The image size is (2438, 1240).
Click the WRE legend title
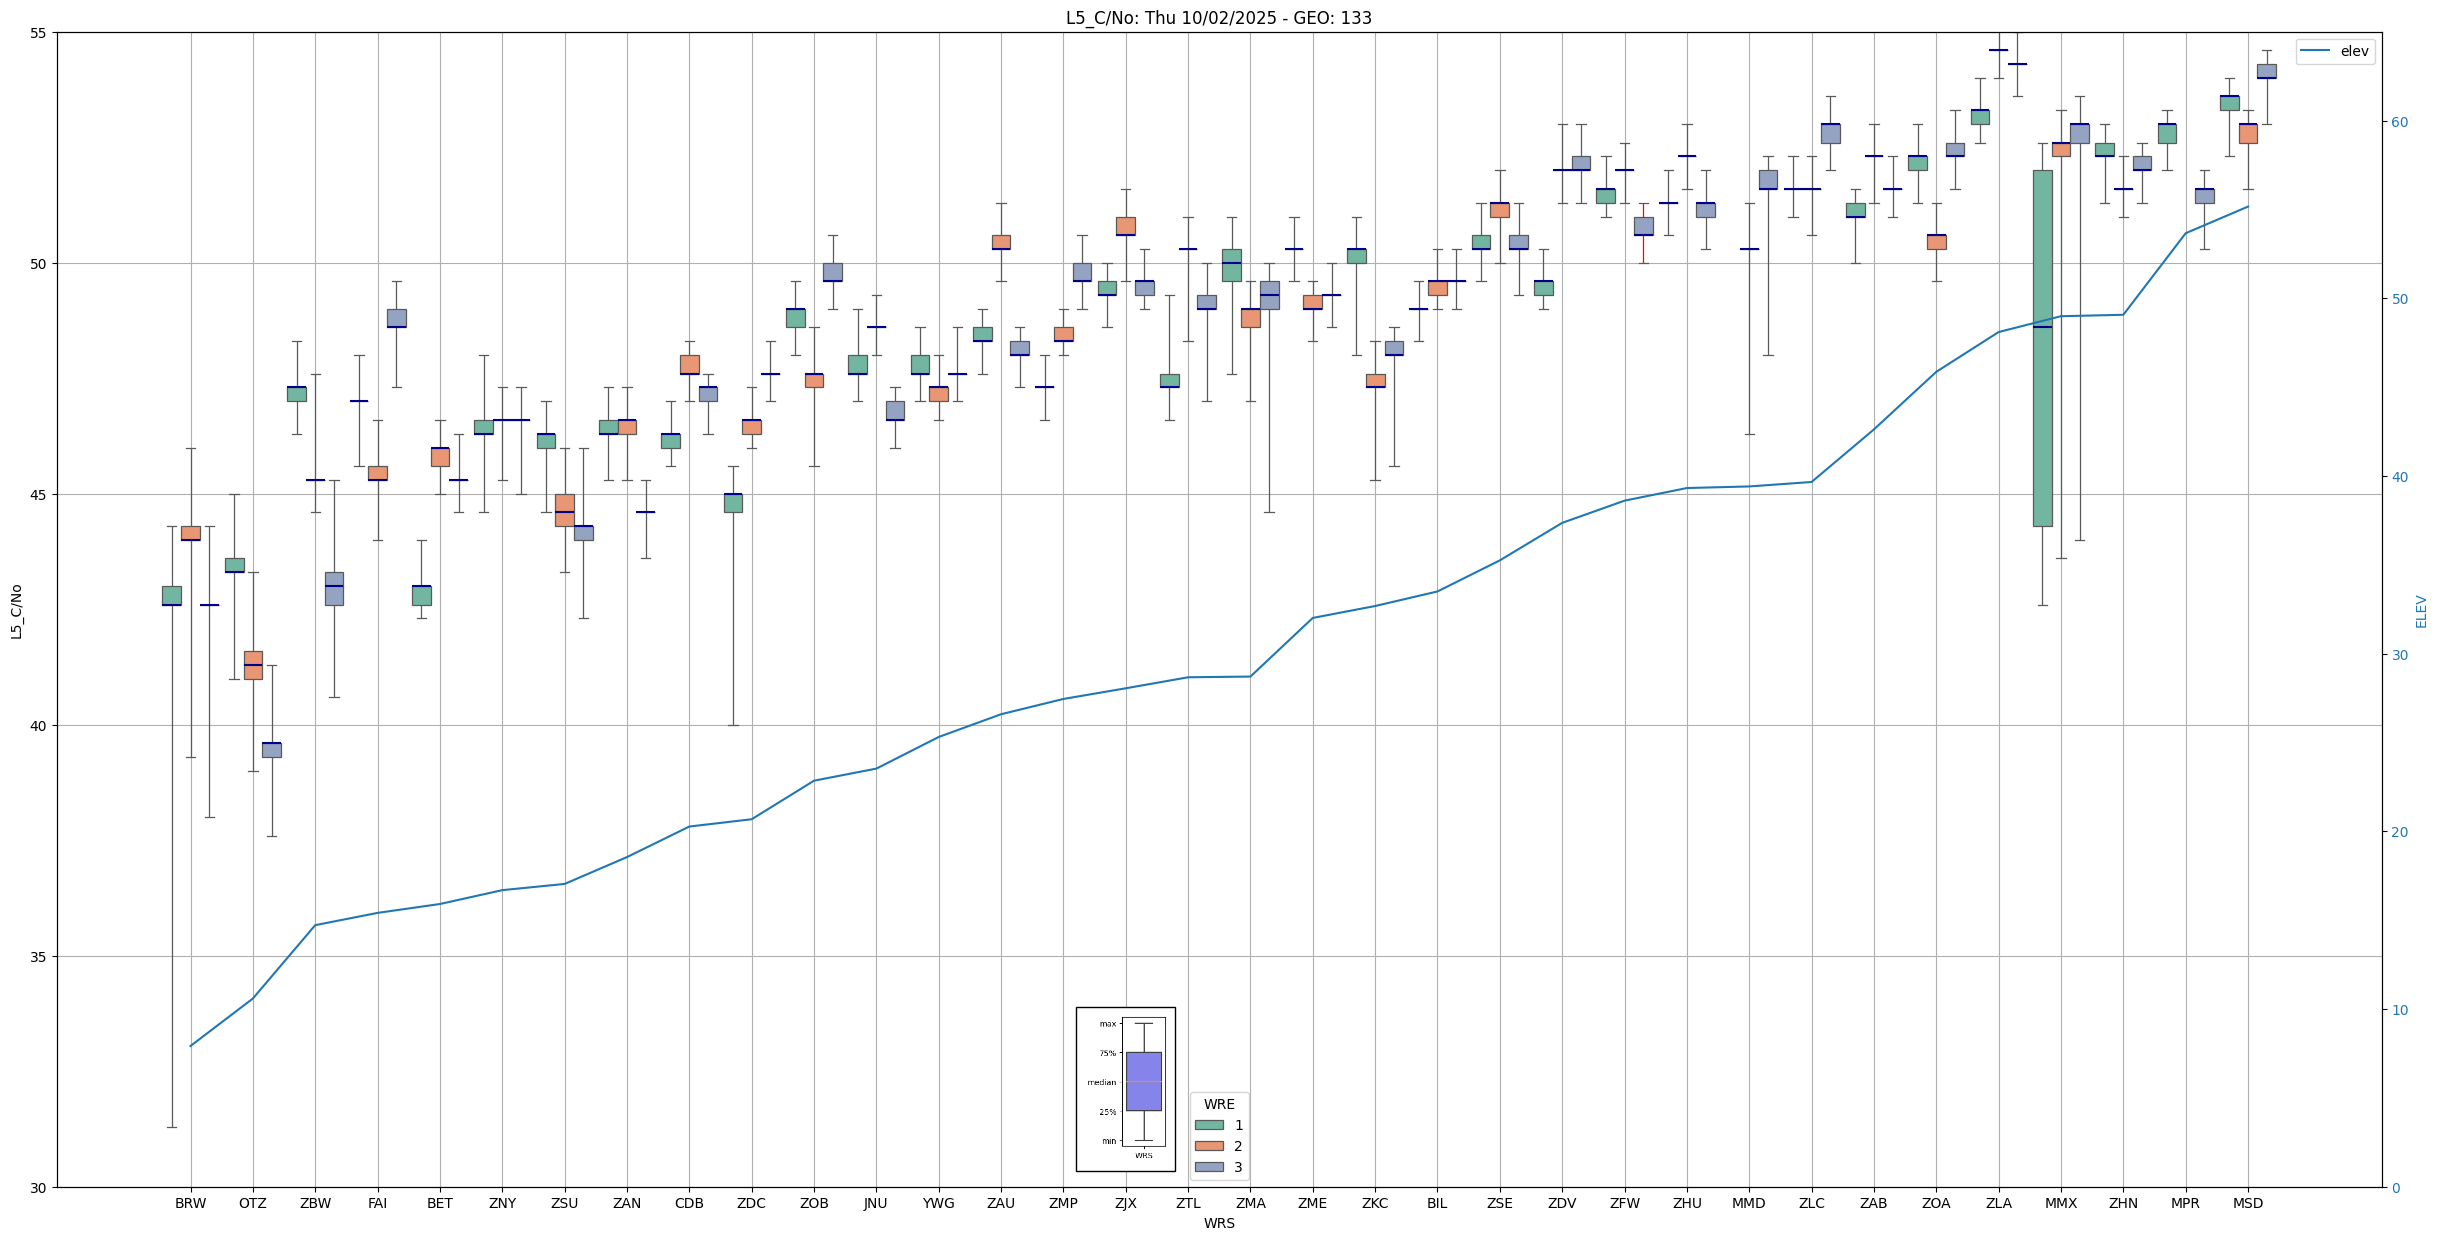click(x=1218, y=1104)
